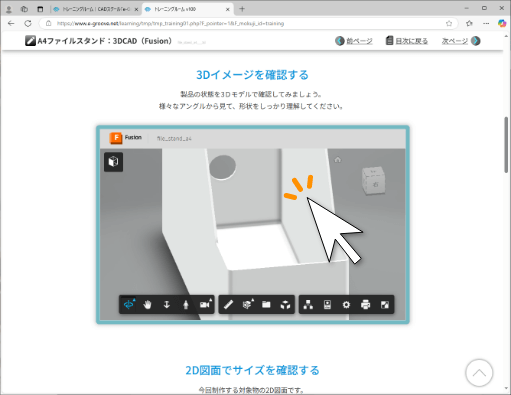Return to table of contents 目次に戻る
The image size is (511, 395).
click(411, 41)
